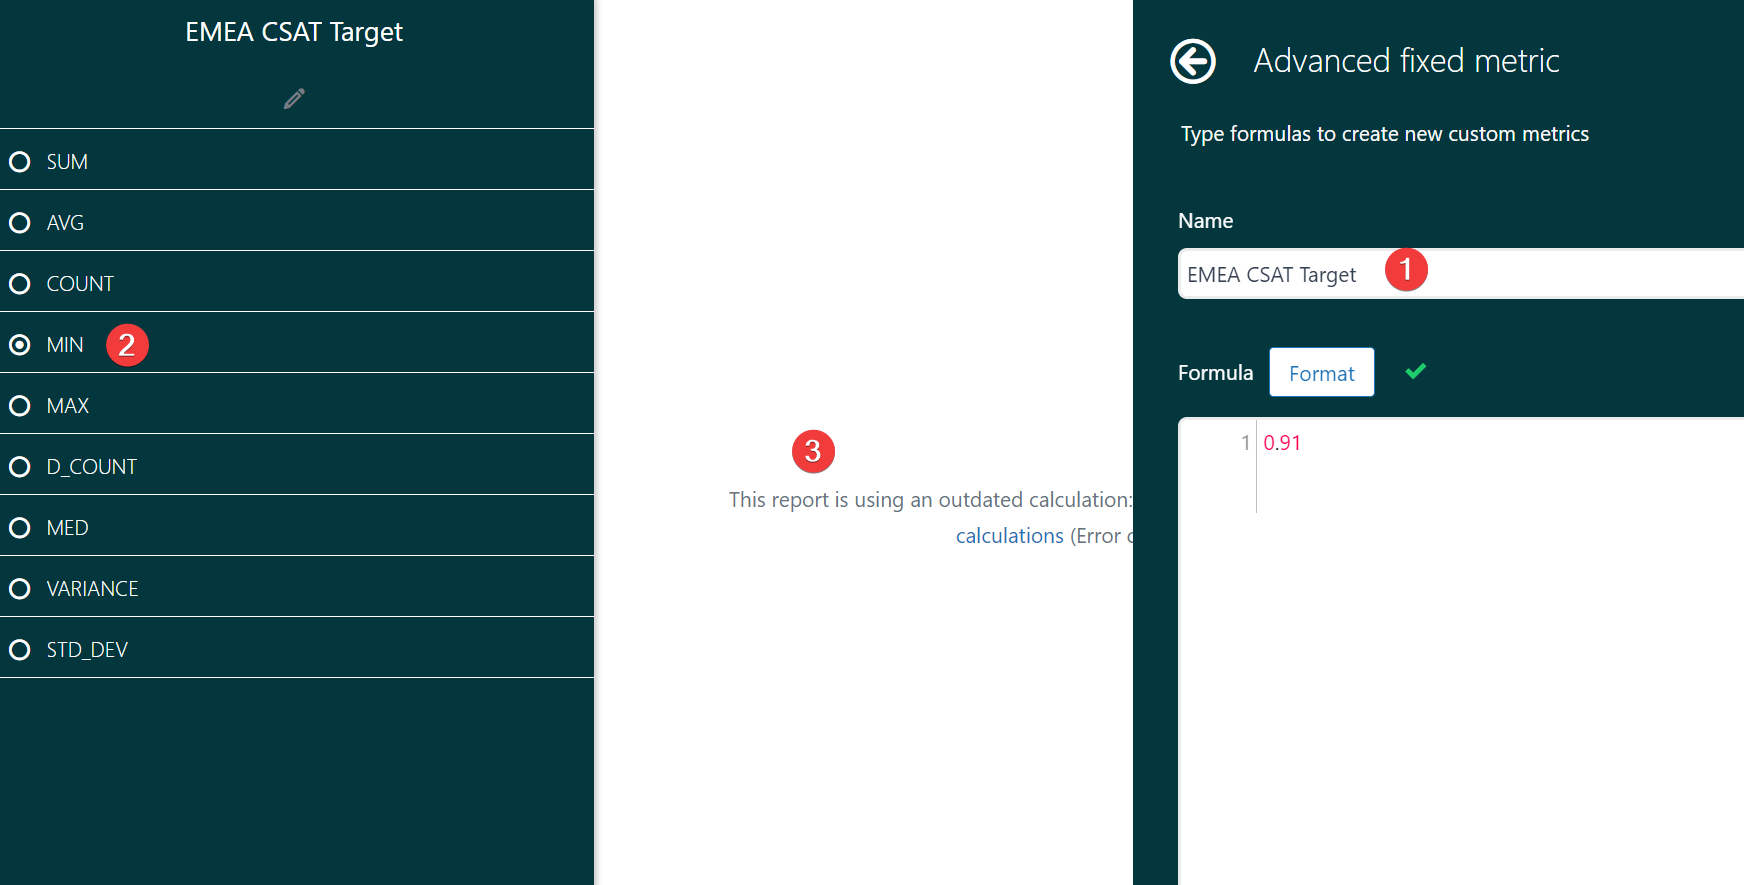
Task: Click red badge number 3 above report message
Action: [x=813, y=452]
